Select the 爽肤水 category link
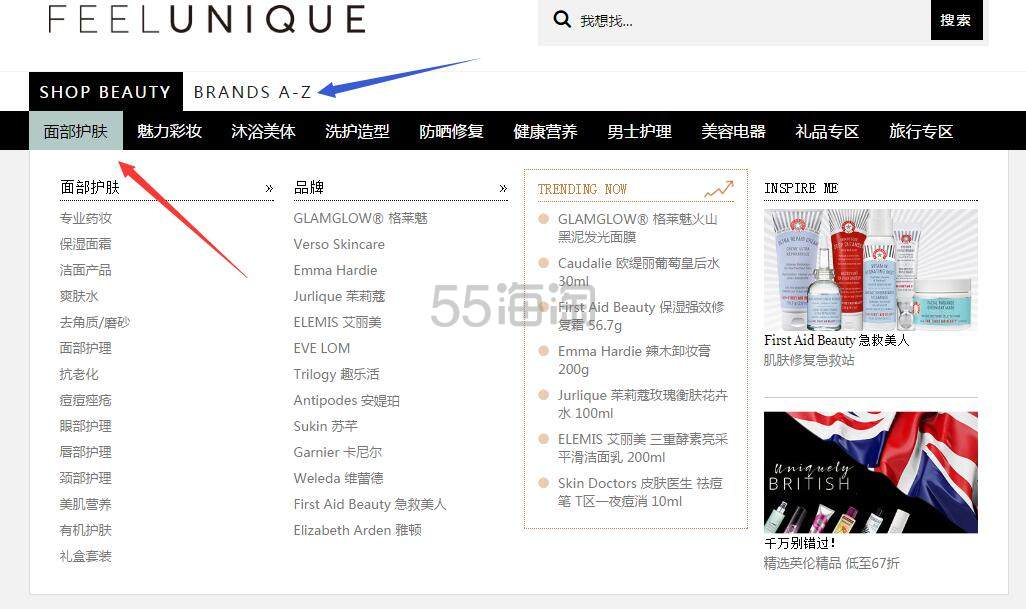Viewport: 1026px width, 609px height. click(x=79, y=296)
